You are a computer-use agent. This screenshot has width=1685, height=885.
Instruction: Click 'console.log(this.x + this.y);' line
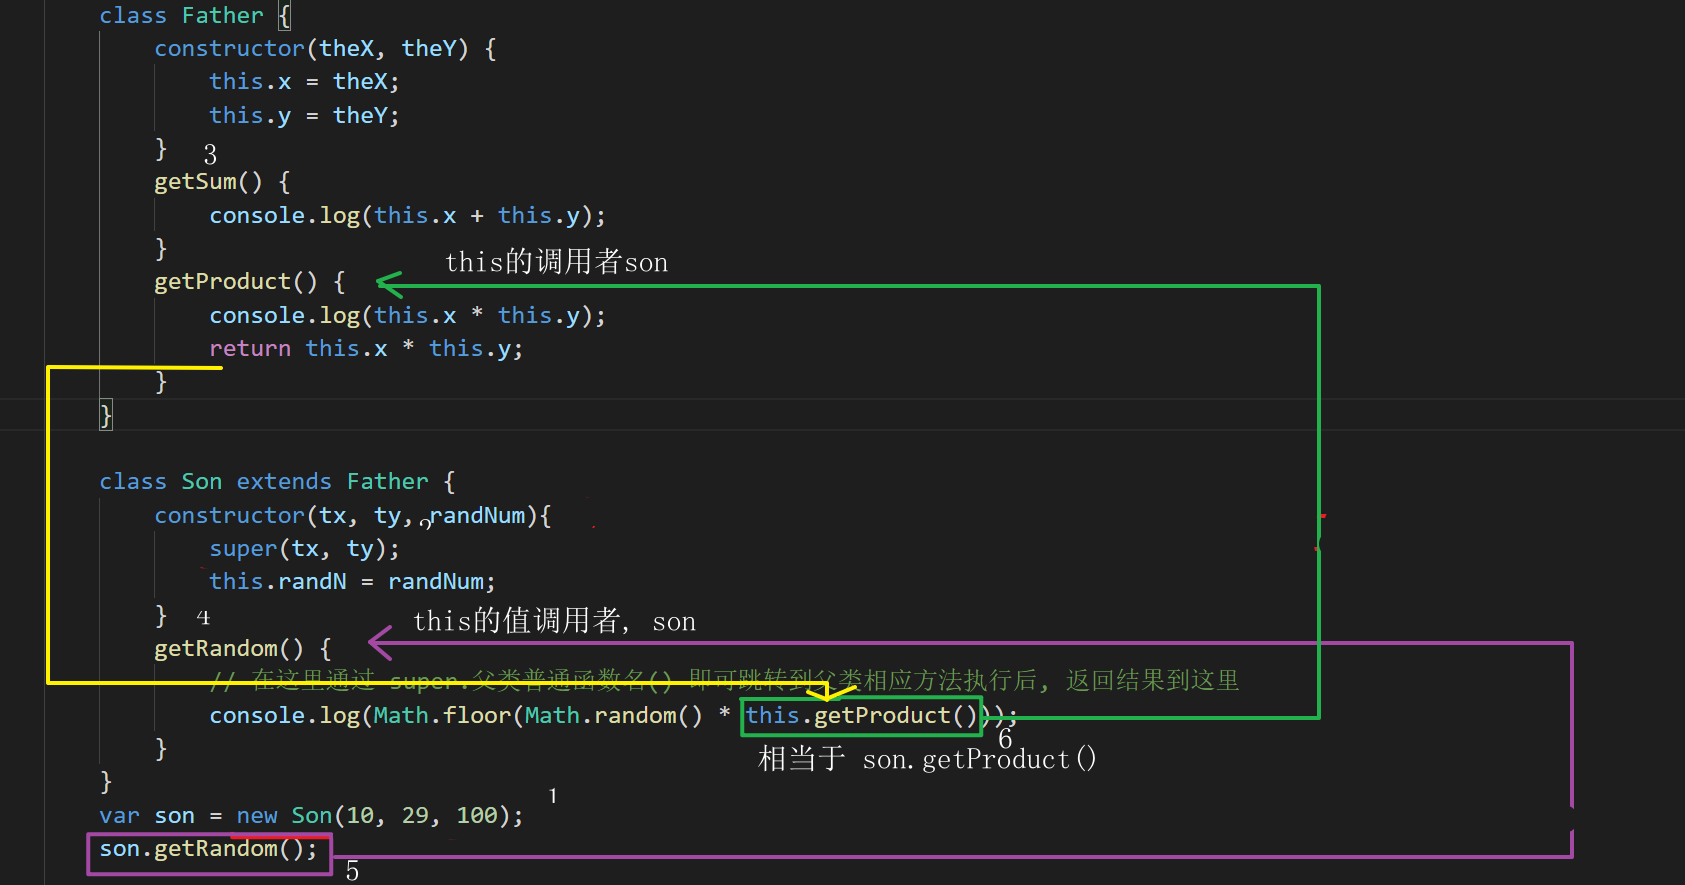pos(407,216)
